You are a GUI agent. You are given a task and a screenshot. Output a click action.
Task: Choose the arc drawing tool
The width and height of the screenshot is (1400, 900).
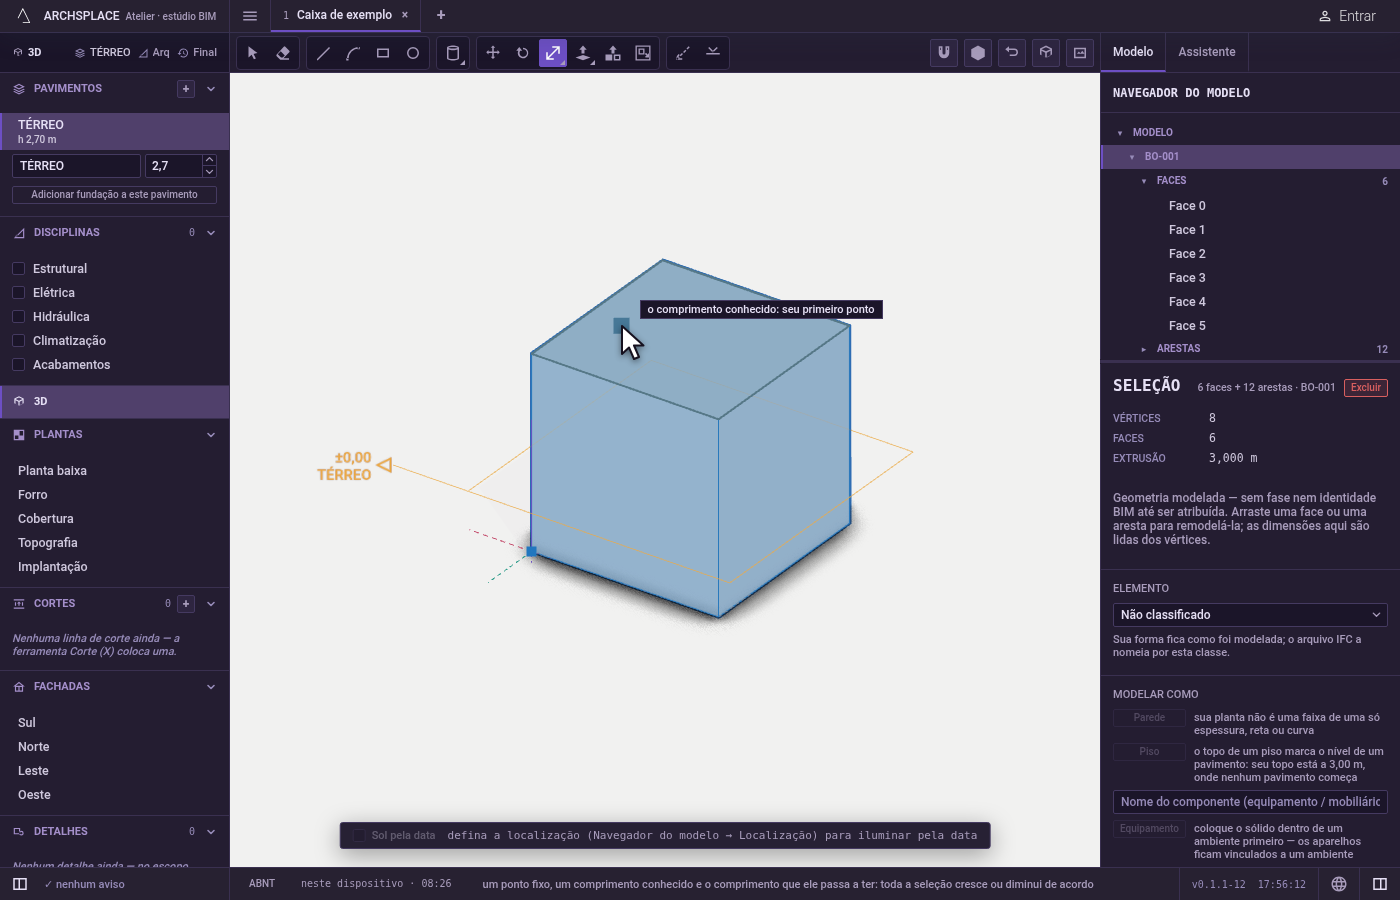click(x=353, y=53)
